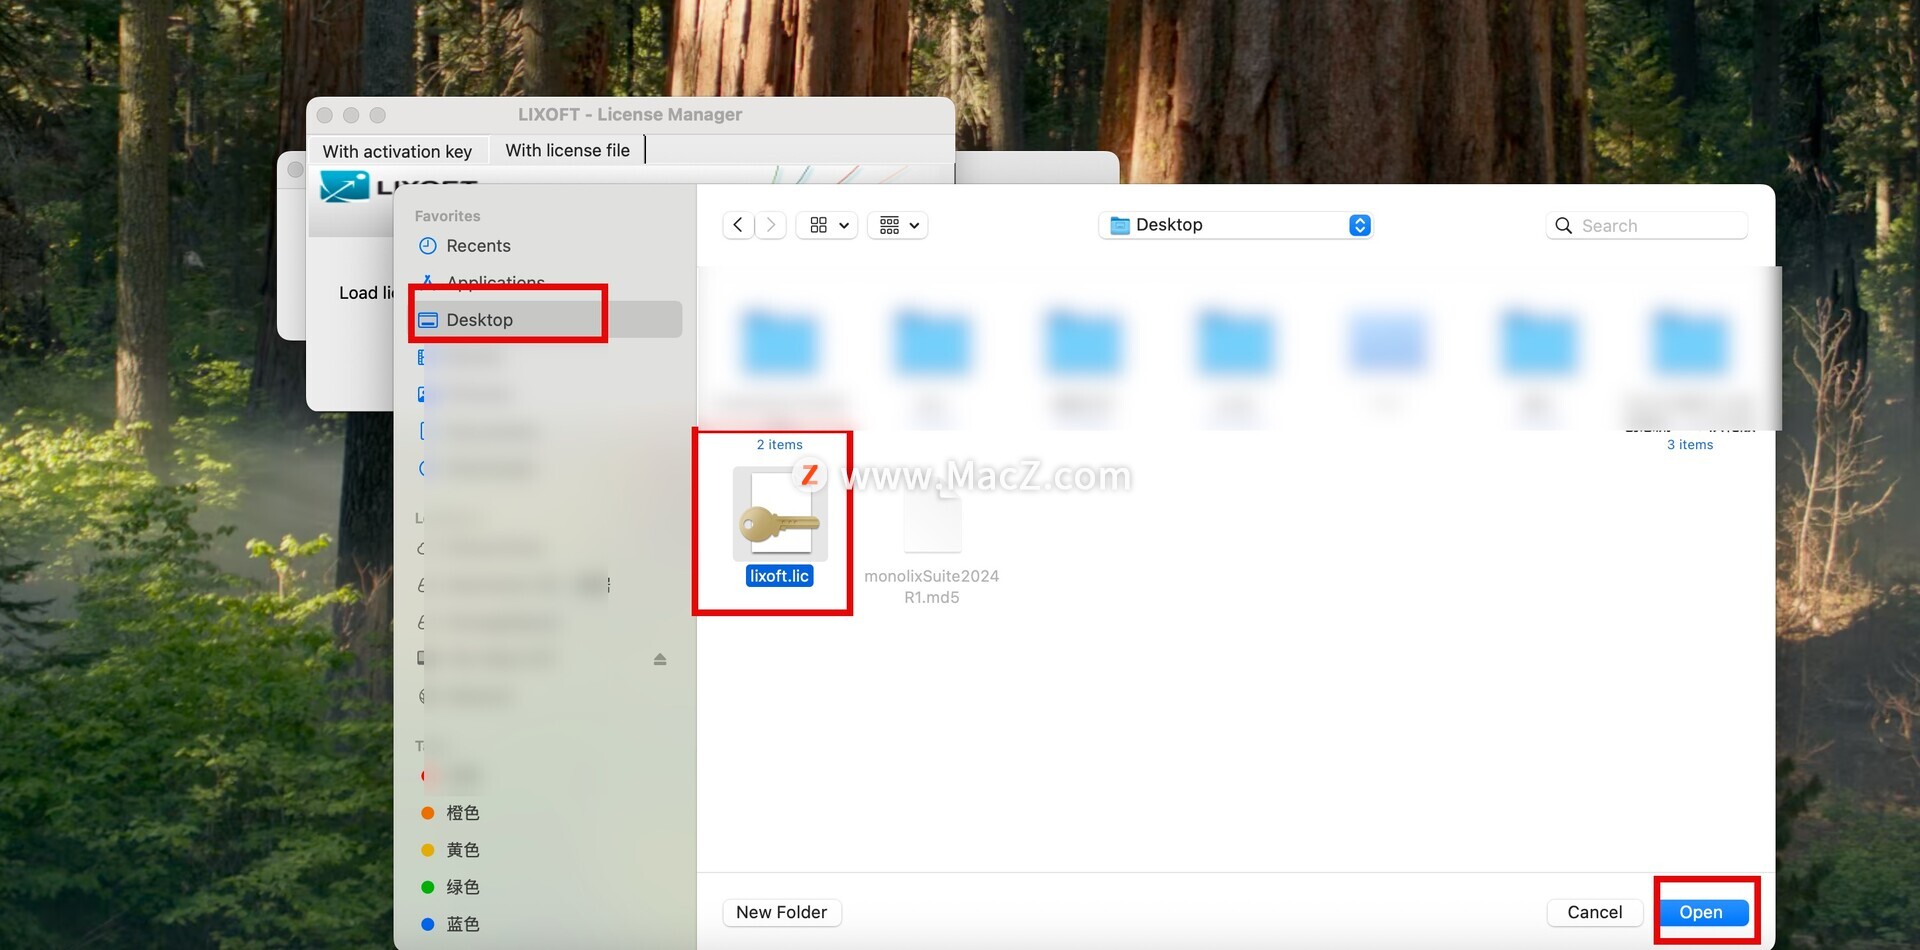Select Desktop in the Favorites sidebar
1920x950 pixels.
coord(479,320)
